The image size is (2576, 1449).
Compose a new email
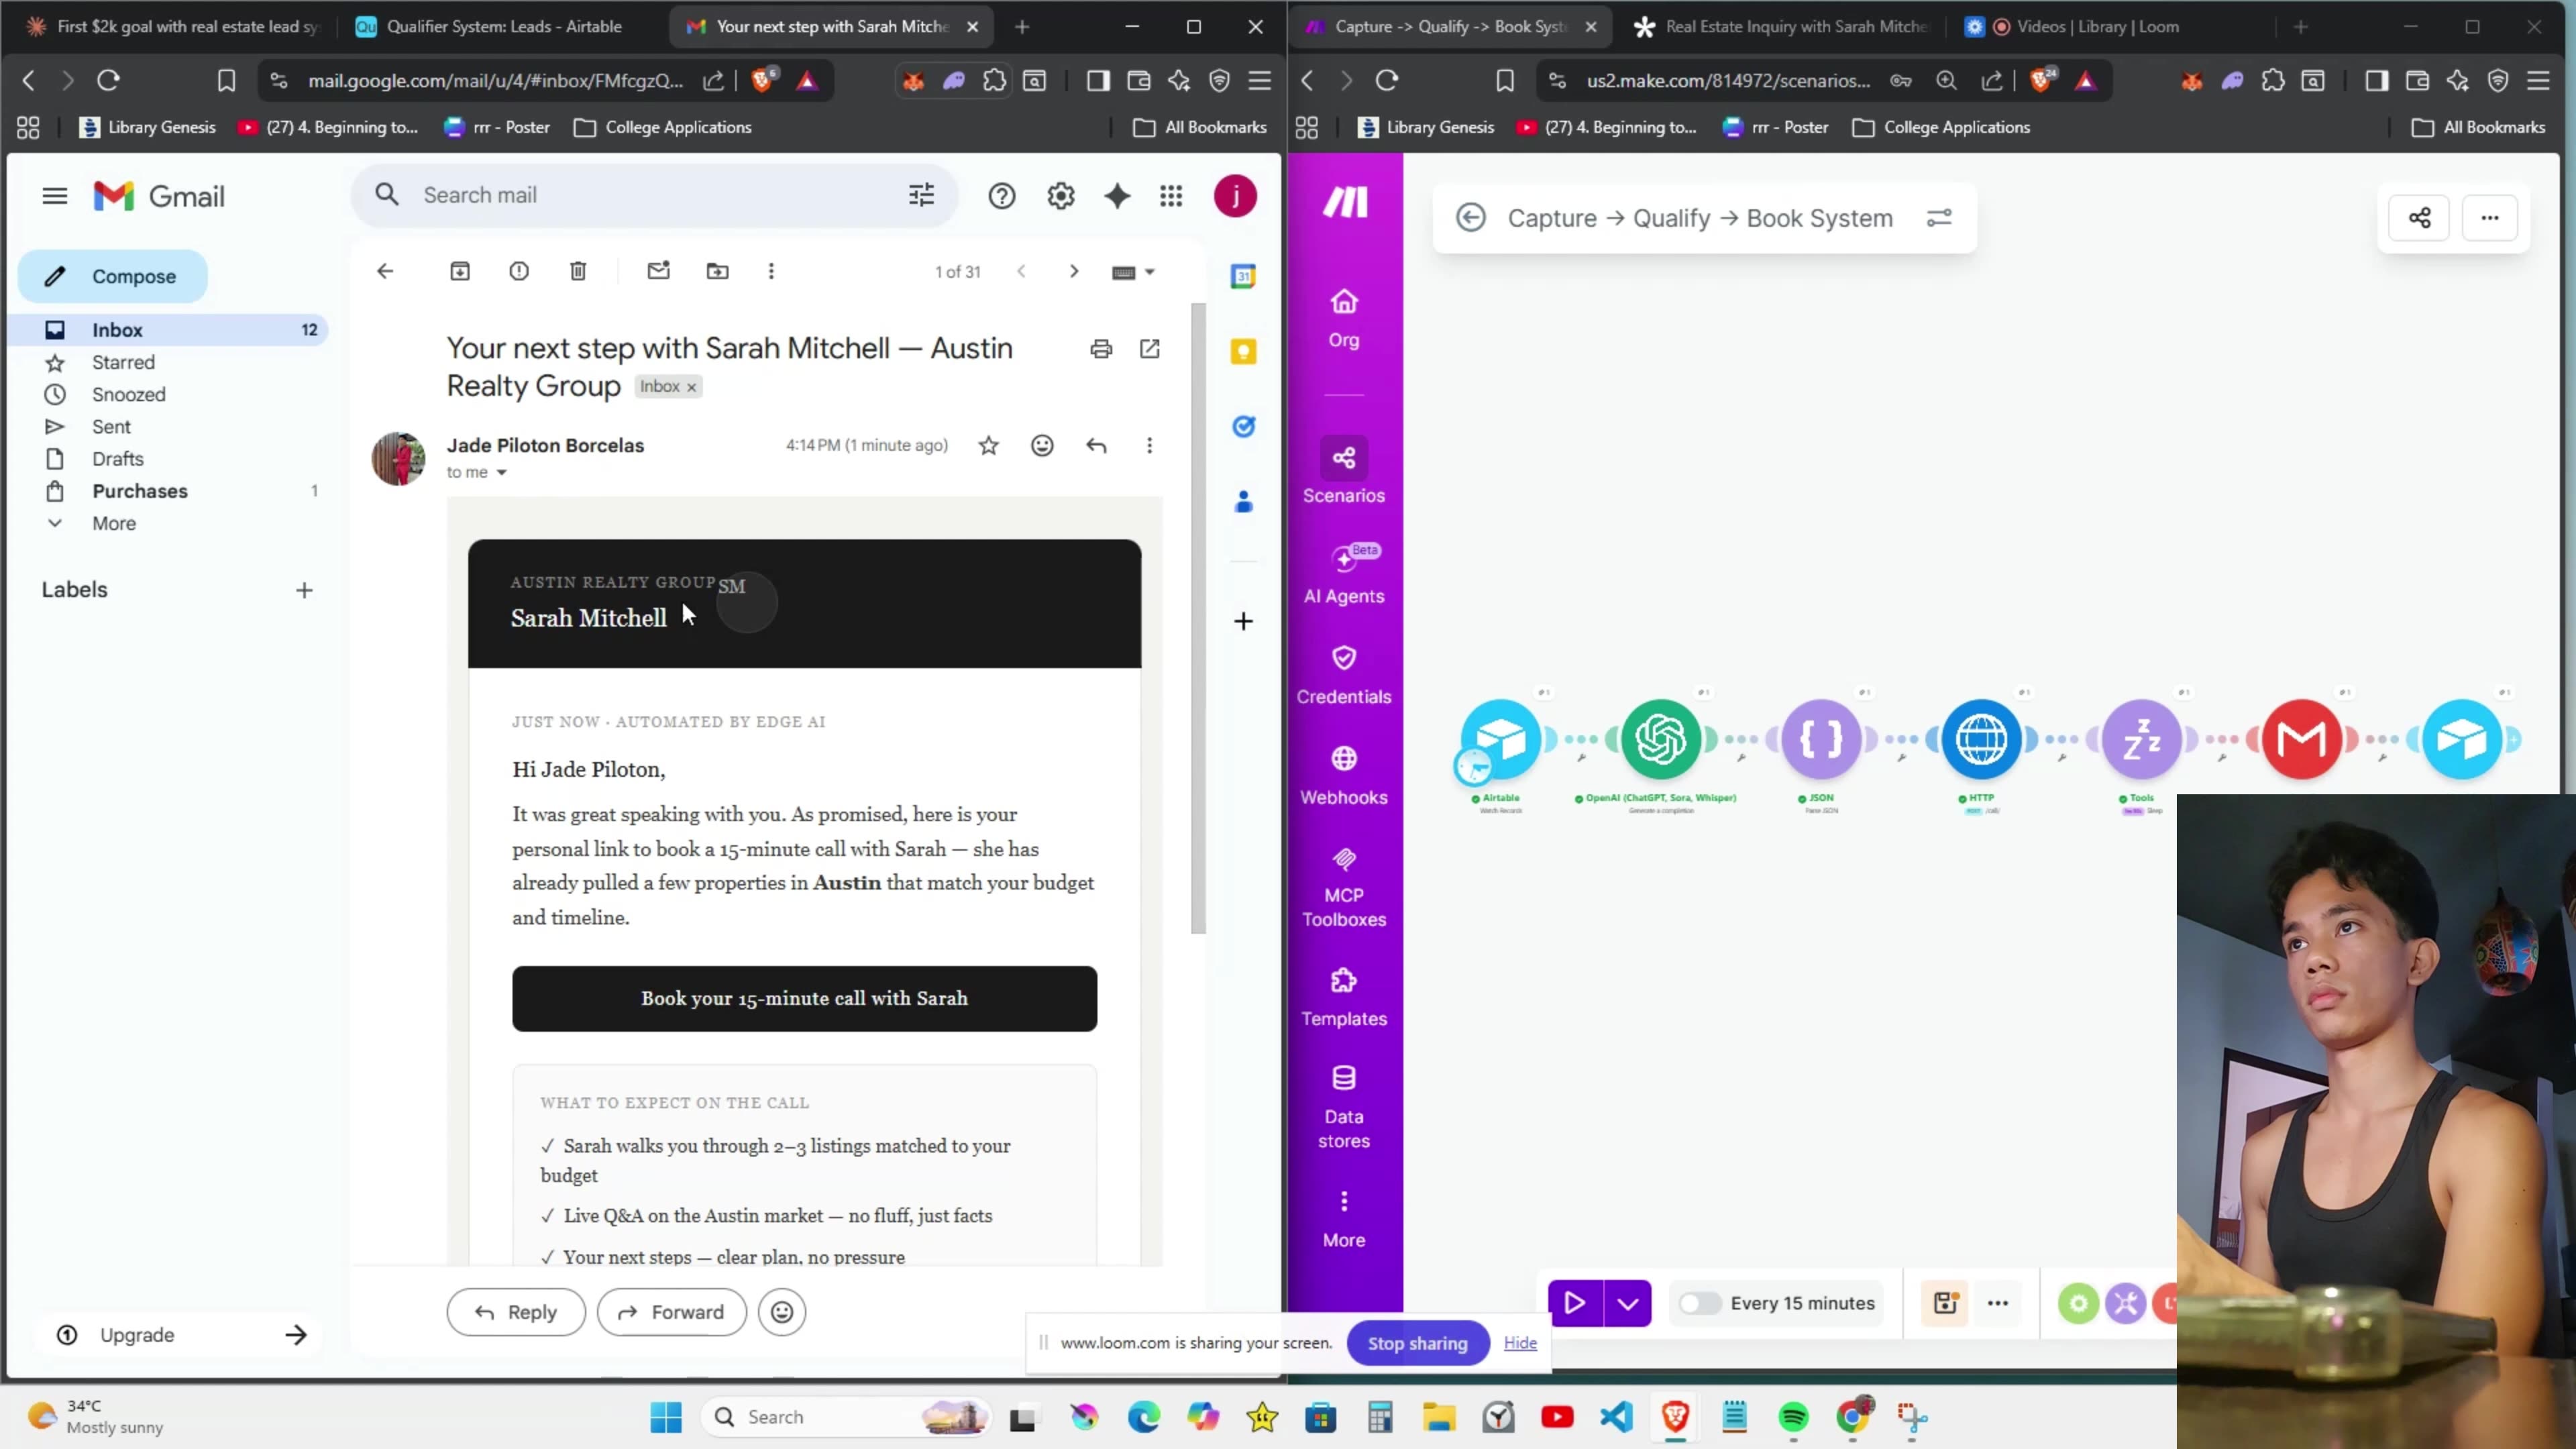113,276
